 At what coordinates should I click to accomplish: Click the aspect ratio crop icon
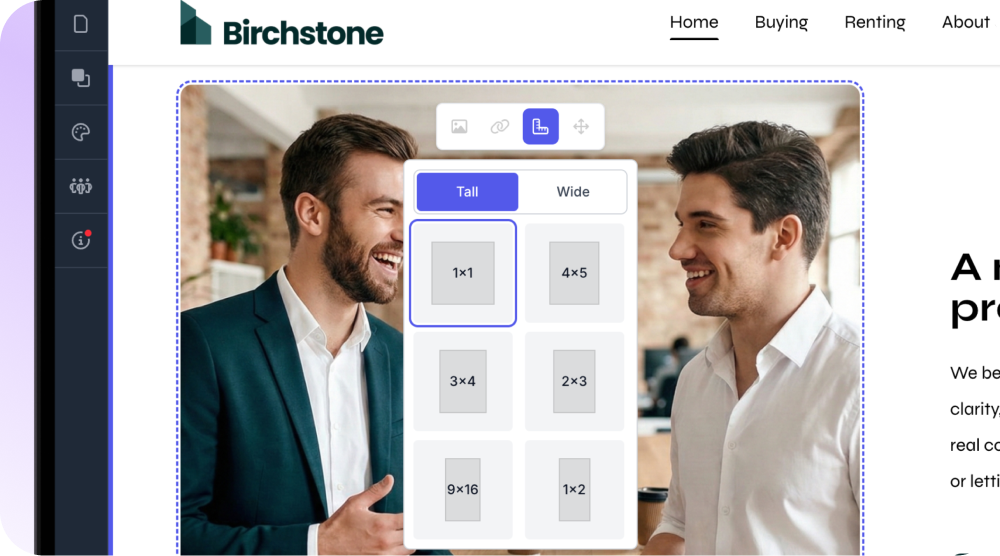(x=541, y=126)
